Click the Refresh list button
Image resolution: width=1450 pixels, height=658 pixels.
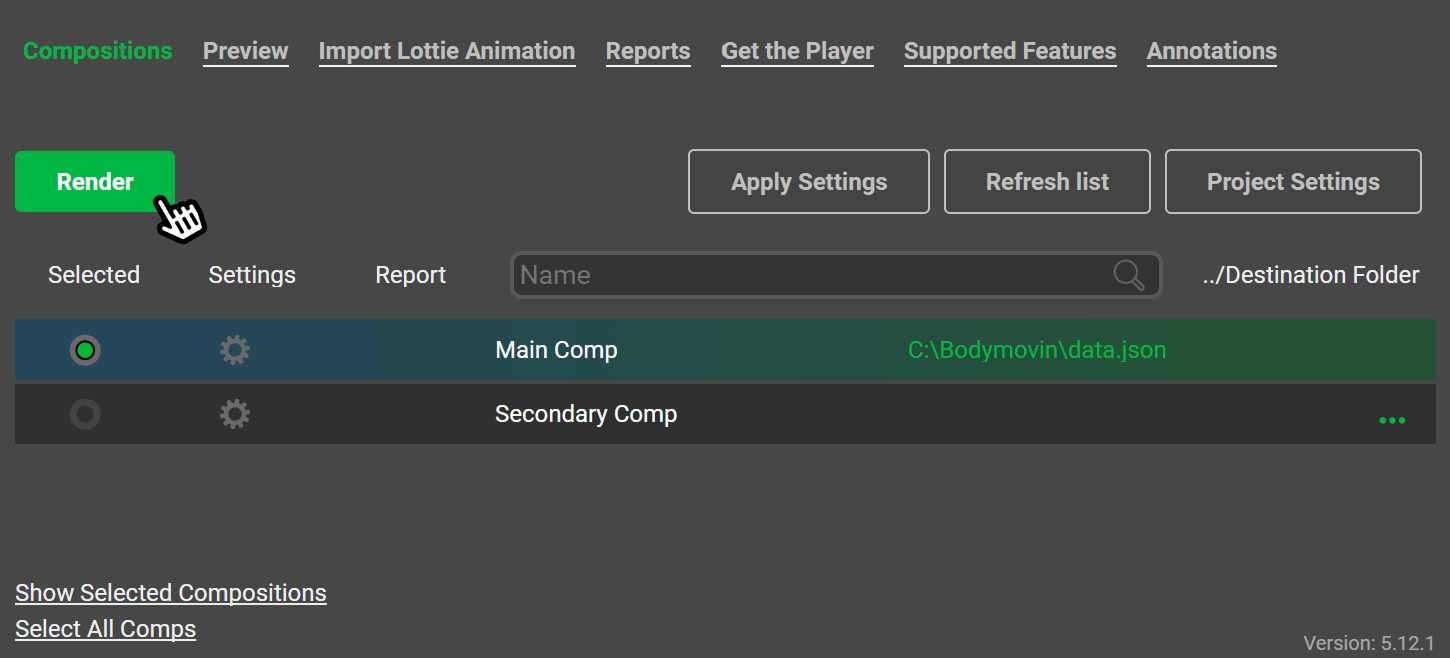click(x=1048, y=182)
